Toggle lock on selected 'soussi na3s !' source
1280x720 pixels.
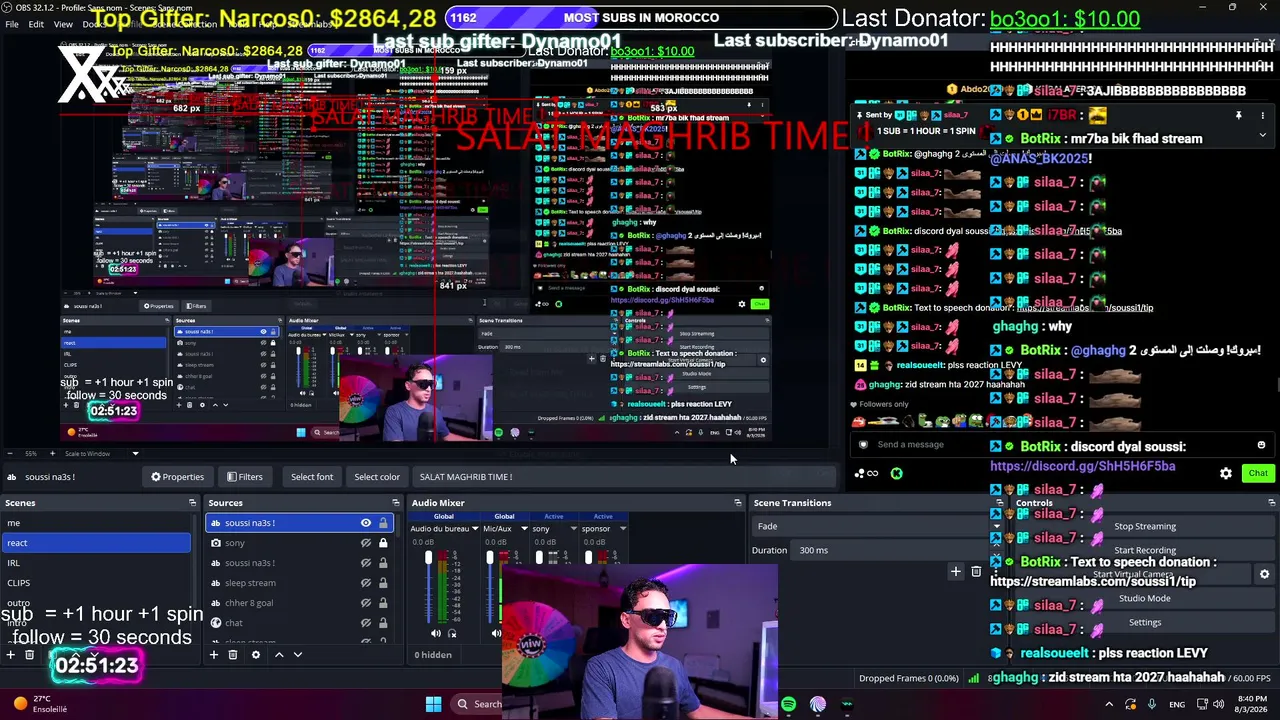(x=383, y=523)
